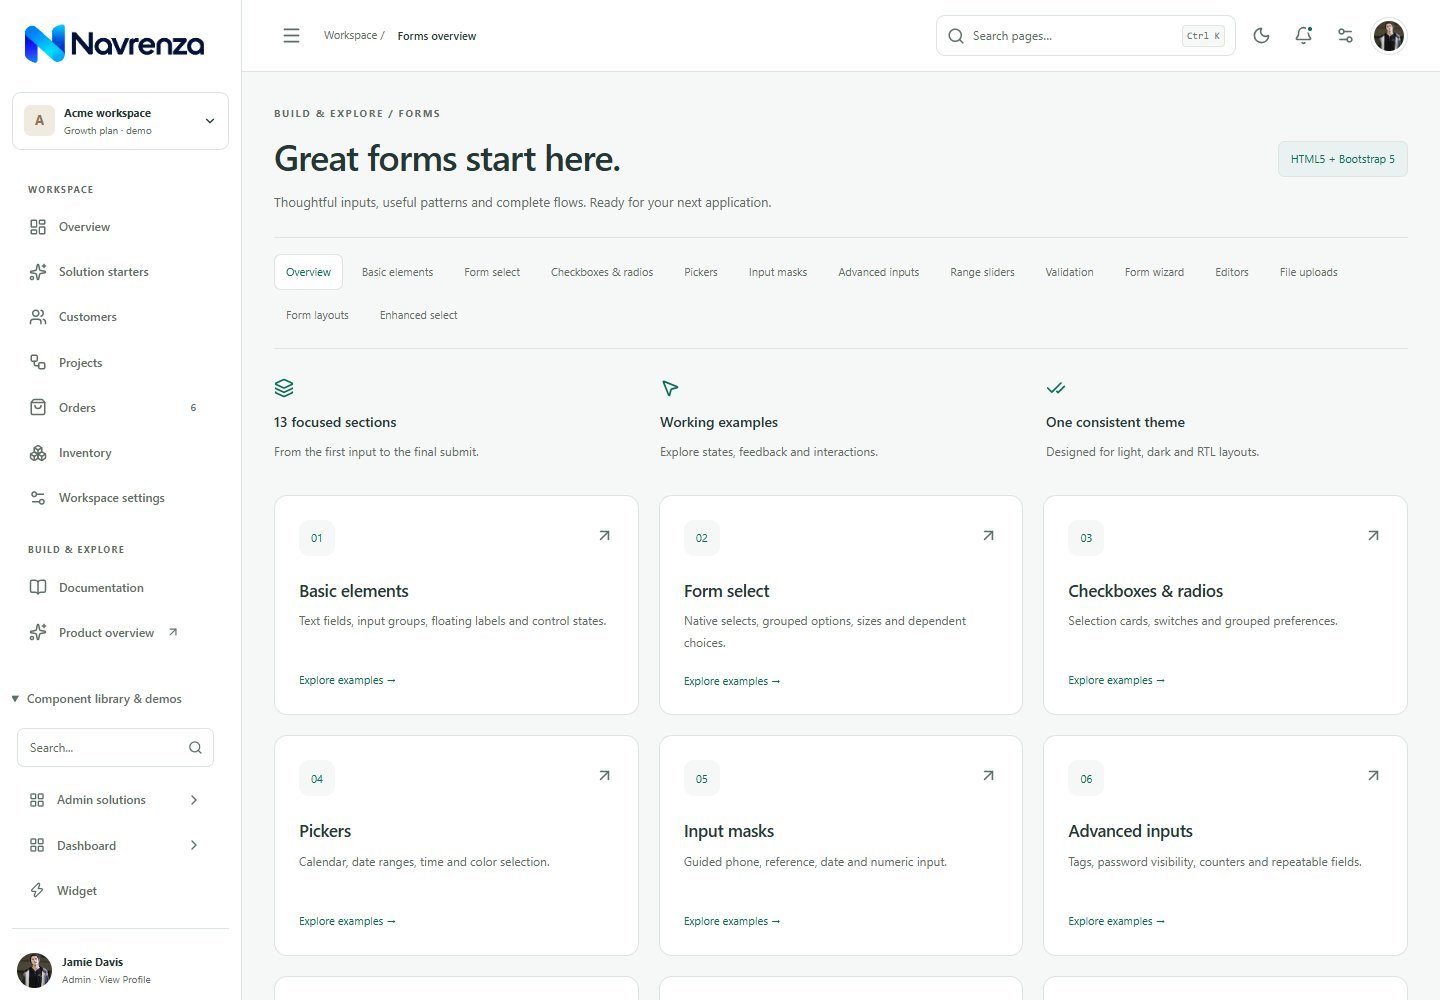Click the search magnifier in sidebar search

(195, 748)
